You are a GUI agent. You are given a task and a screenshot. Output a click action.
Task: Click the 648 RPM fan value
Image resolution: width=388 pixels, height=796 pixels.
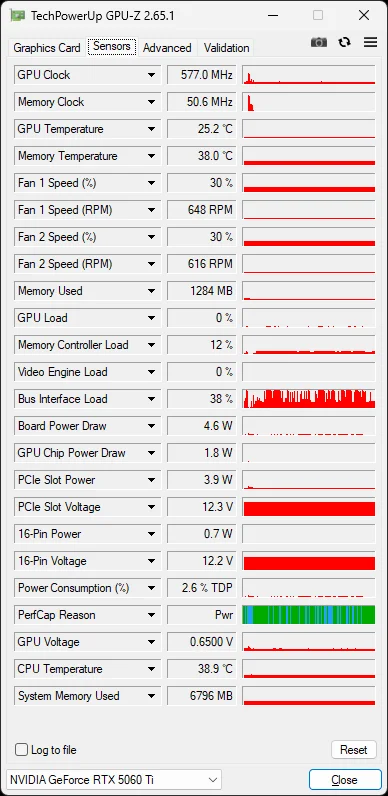[x=202, y=210]
